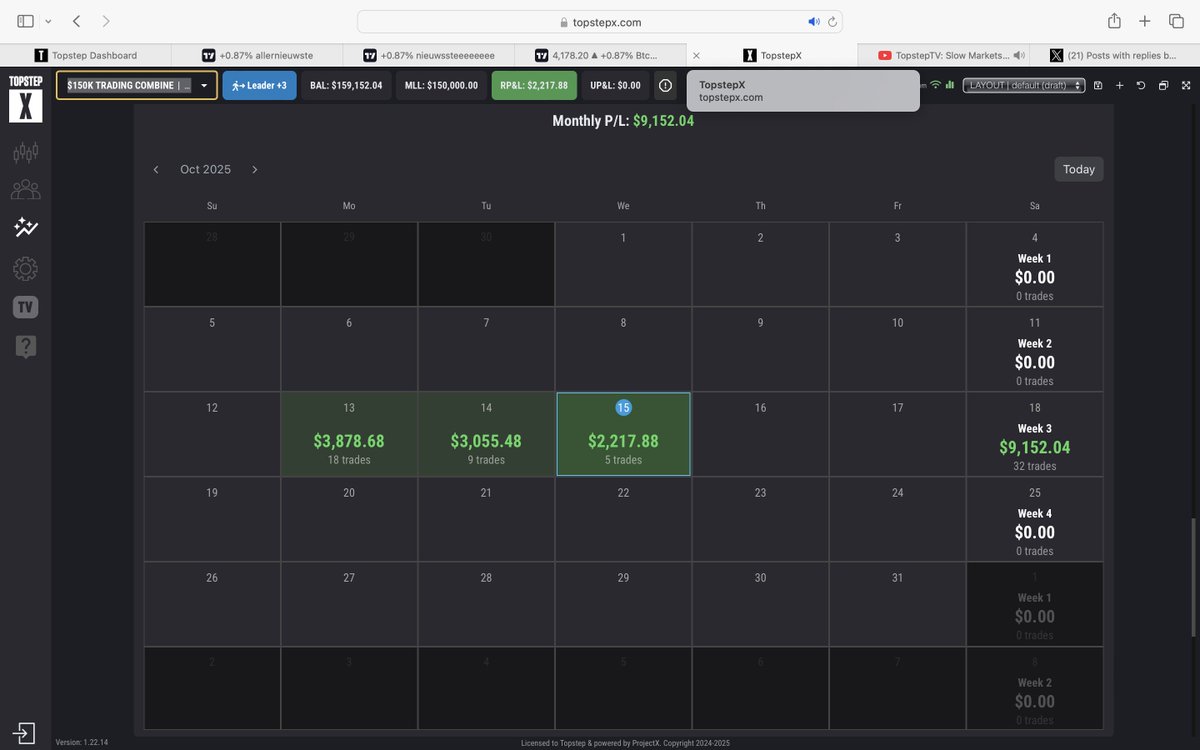
Task: Click the 18 trades label on October 13
Action: click(x=349, y=460)
